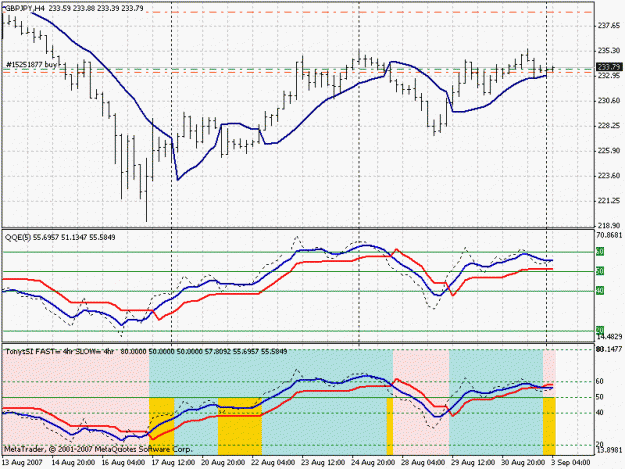Click the GBPJPY,H4 chart title text
Image resolution: width=625 pixels, height=469 pixels.
point(24,8)
